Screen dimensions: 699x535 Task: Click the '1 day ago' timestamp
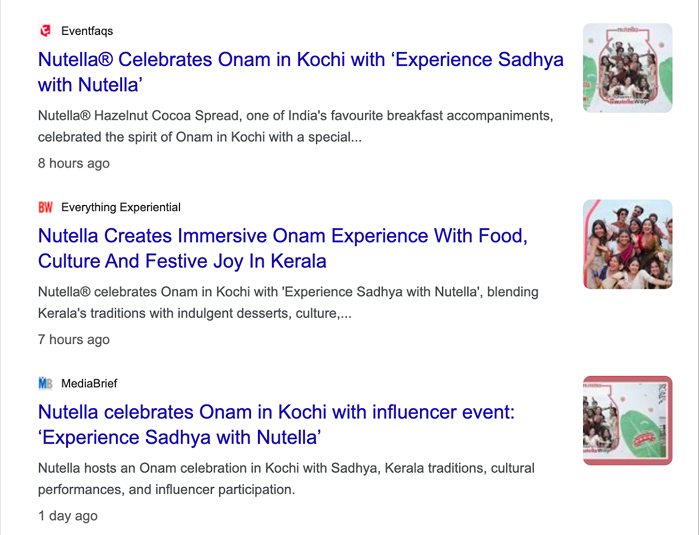click(68, 516)
